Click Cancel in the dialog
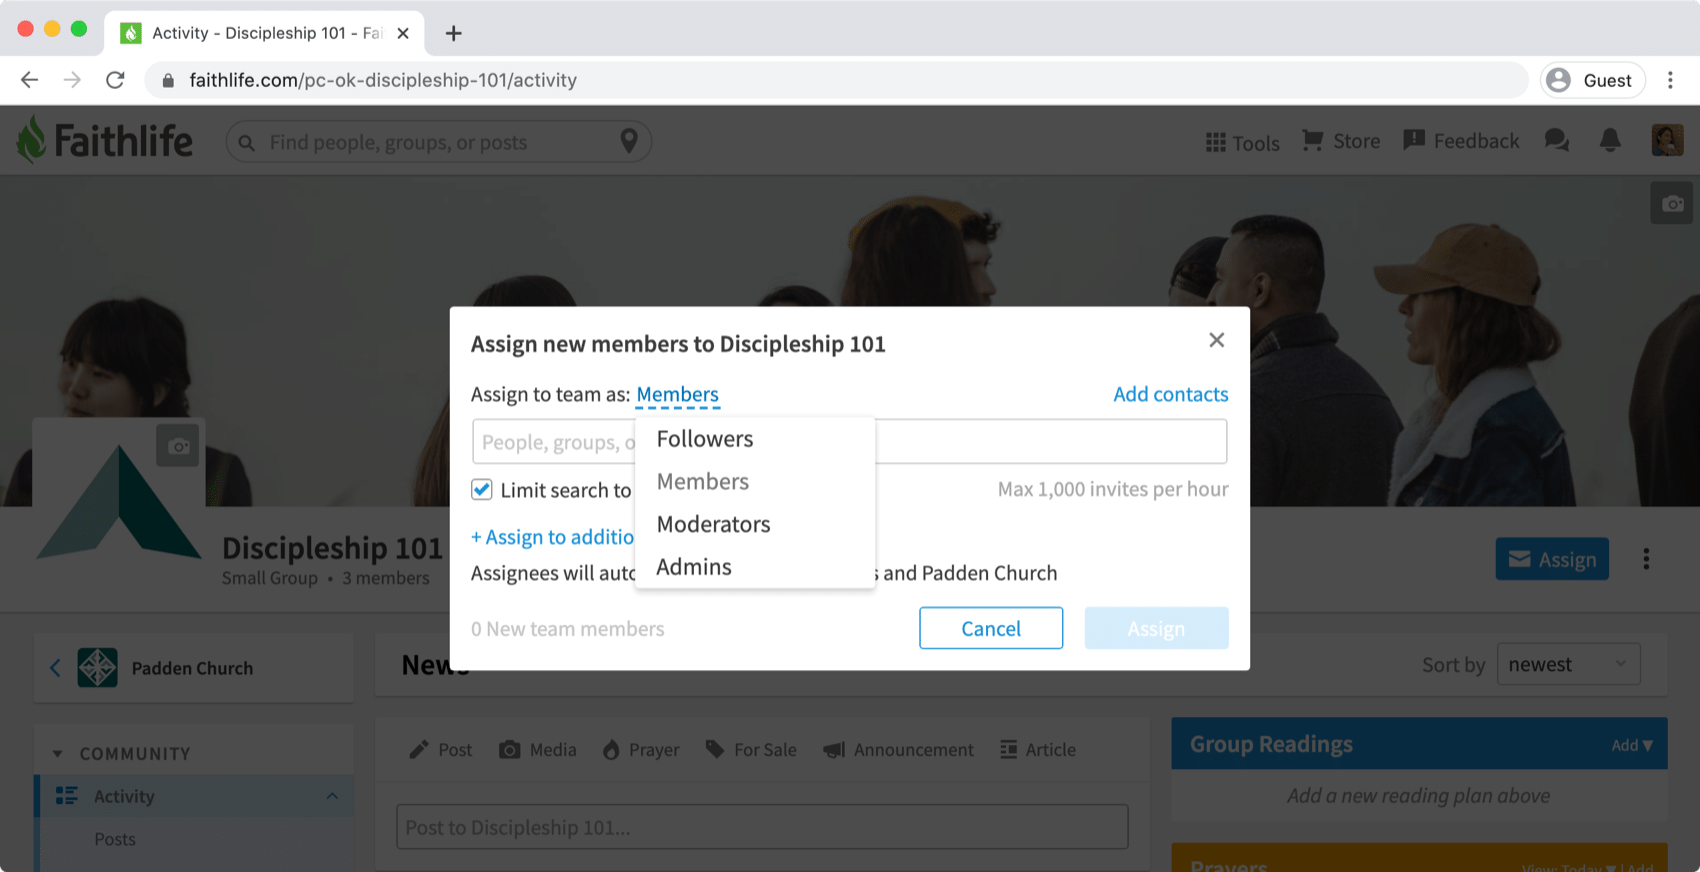Screen dimensions: 1700x872 click(991, 628)
